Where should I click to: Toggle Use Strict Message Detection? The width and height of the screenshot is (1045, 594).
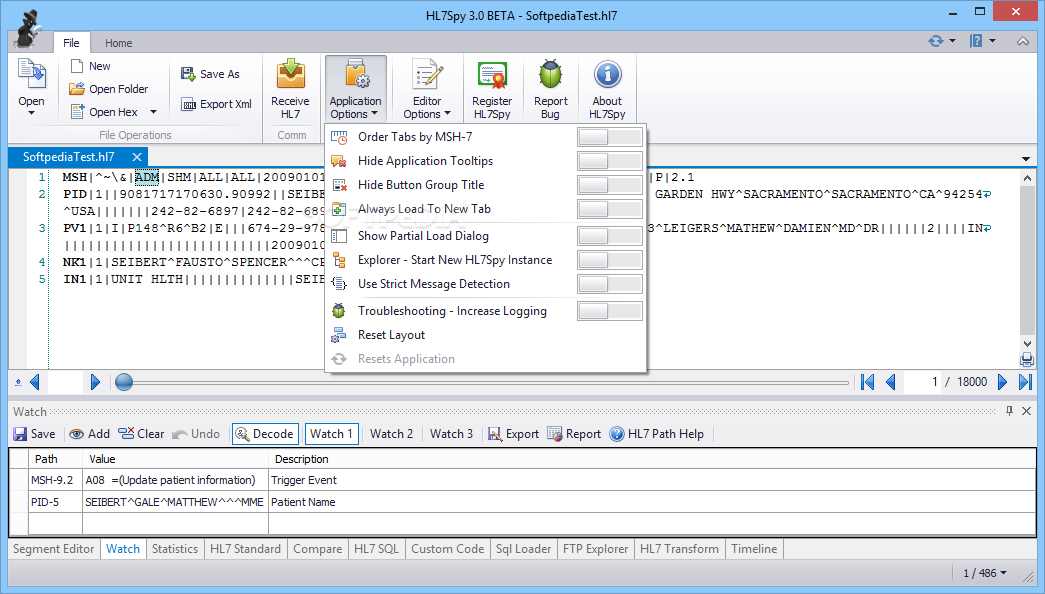[609, 284]
